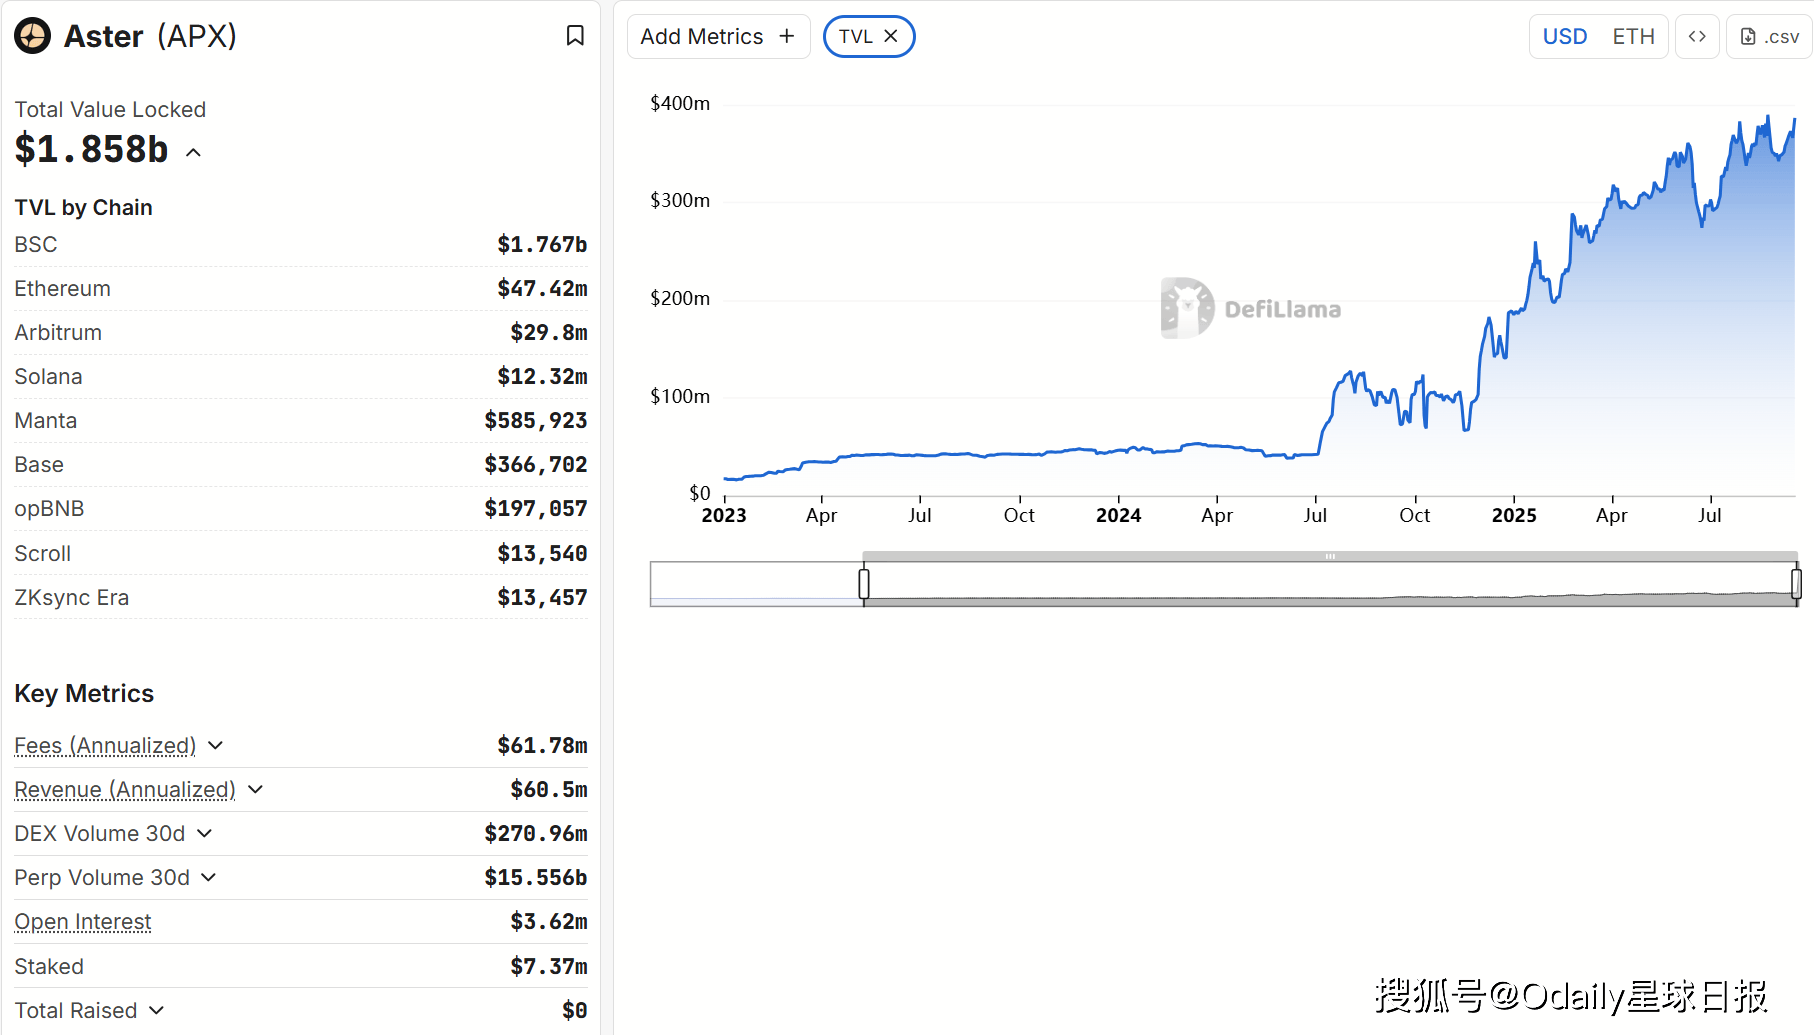Expand the Perp Volume 30d dropdown

tap(209, 878)
